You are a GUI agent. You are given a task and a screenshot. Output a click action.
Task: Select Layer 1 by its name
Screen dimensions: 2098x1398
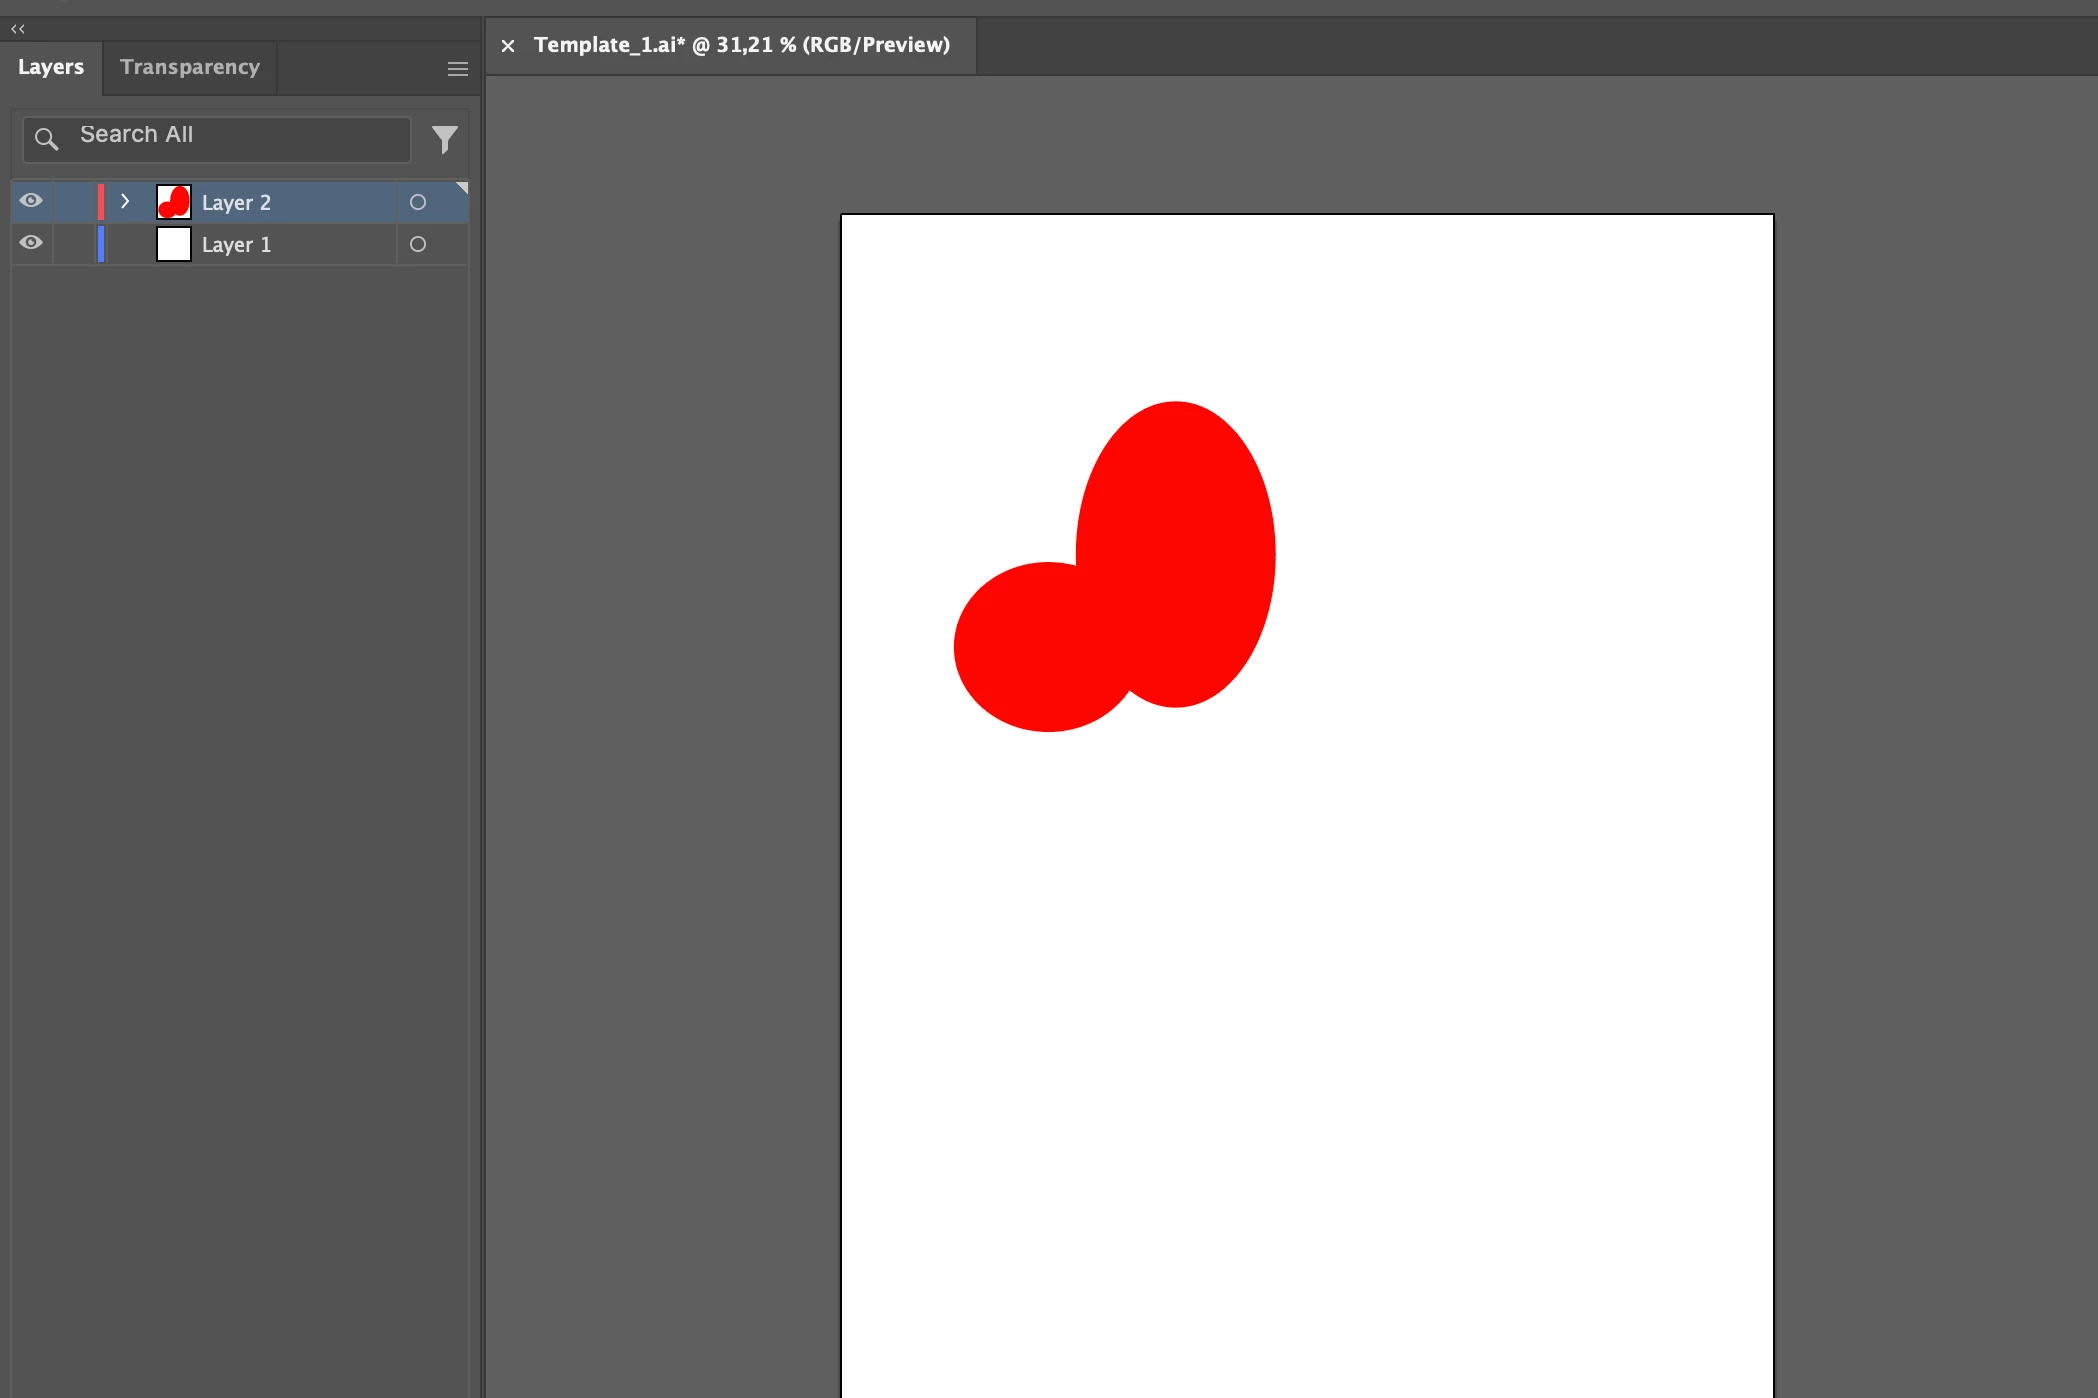(236, 245)
